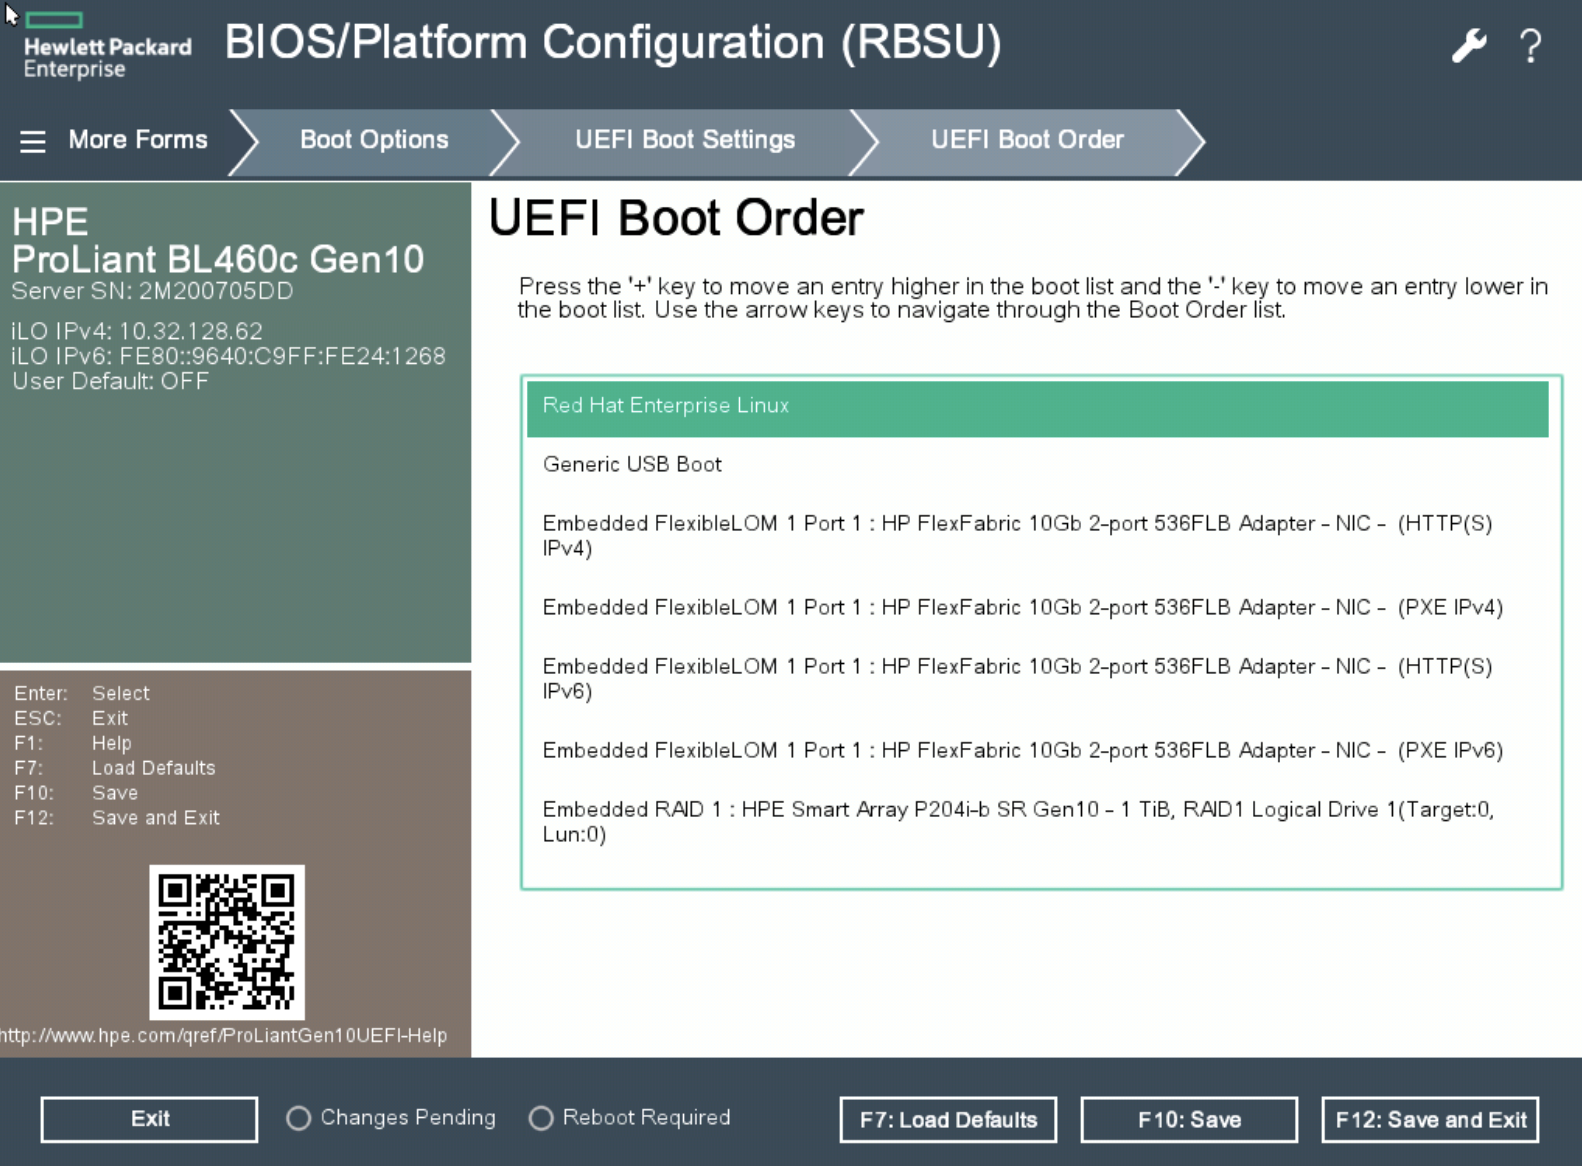Open the wrench settings icon

1469,45
